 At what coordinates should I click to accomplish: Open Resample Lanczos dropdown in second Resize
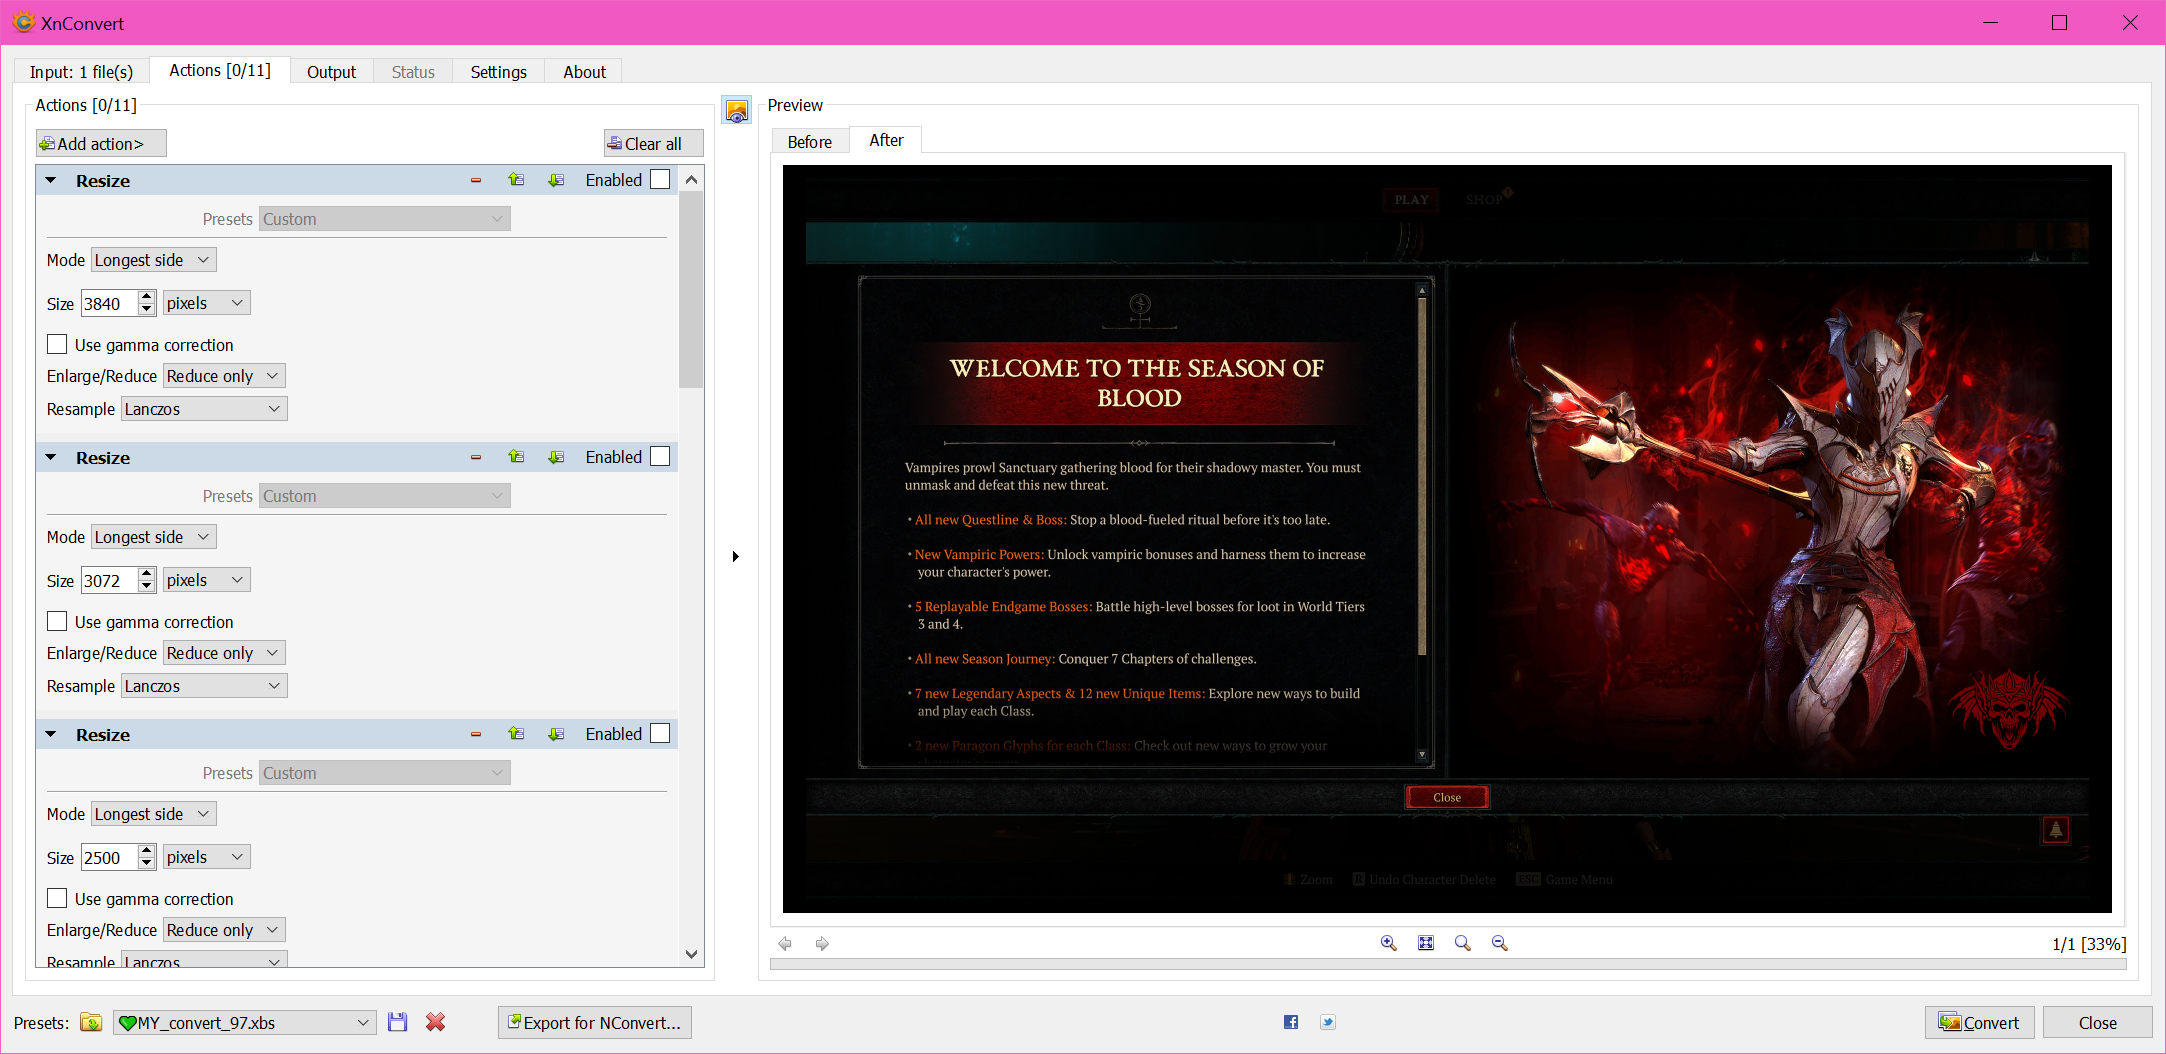coord(204,686)
